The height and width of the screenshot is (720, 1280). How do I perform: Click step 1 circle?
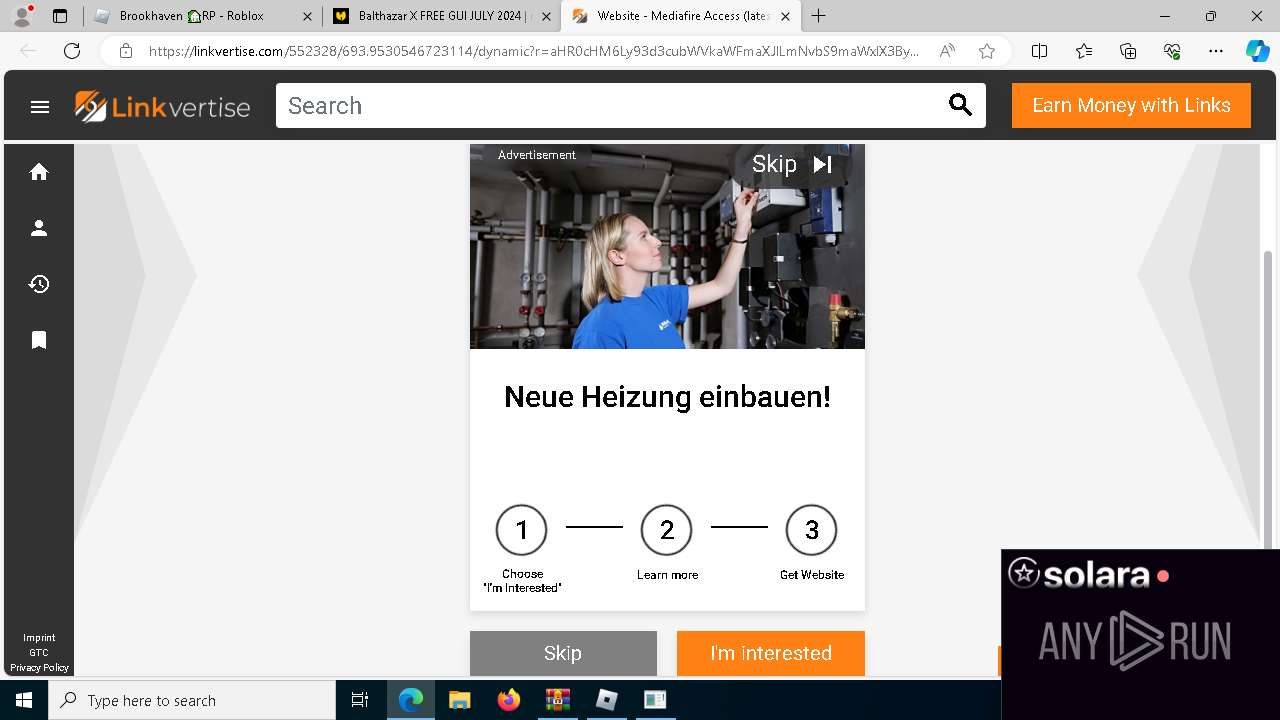(521, 530)
